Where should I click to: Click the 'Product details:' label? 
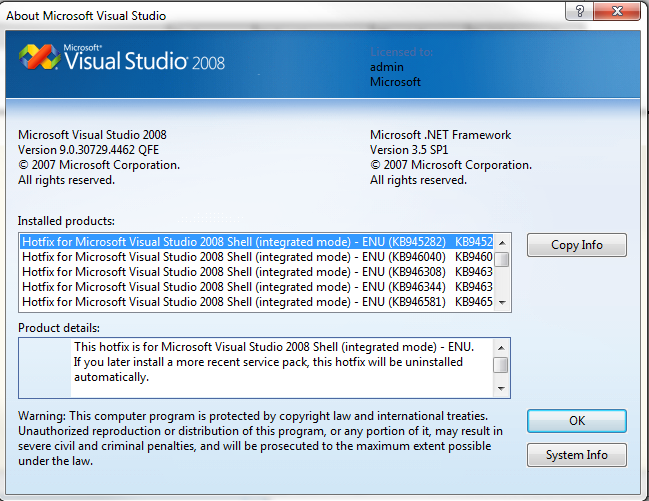(x=59, y=328)
